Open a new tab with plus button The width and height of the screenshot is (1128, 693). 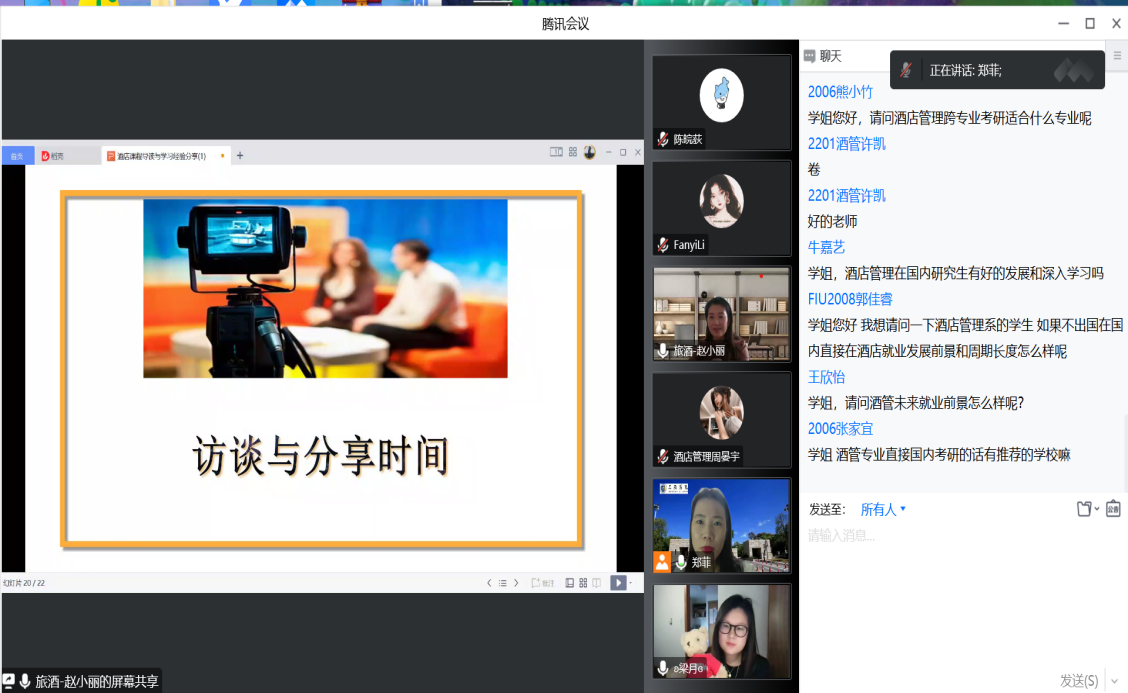[x=240, y=155]
